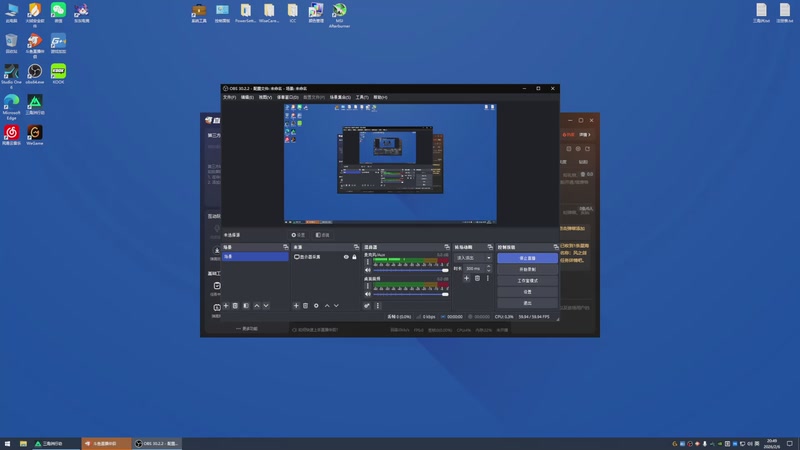800x450 pixels.
Task: Toggle eye visibility of display capture source
Action: click(x=346, y=257)
